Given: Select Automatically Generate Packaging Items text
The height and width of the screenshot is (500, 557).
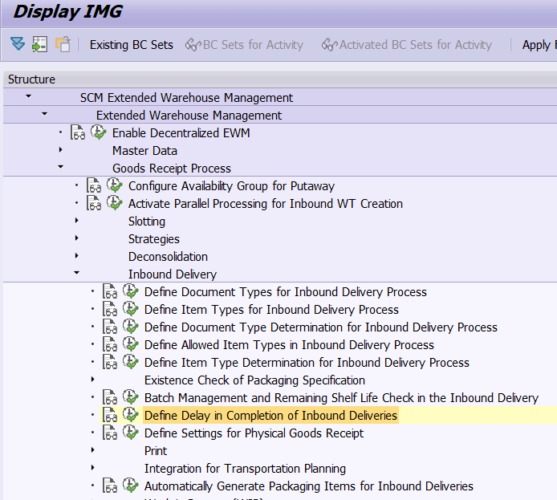Looking at the screenshot, I should [309, 486].
